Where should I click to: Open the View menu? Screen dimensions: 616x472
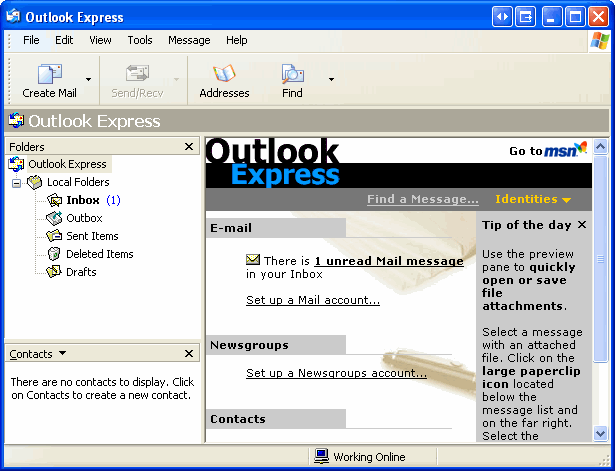100,40
